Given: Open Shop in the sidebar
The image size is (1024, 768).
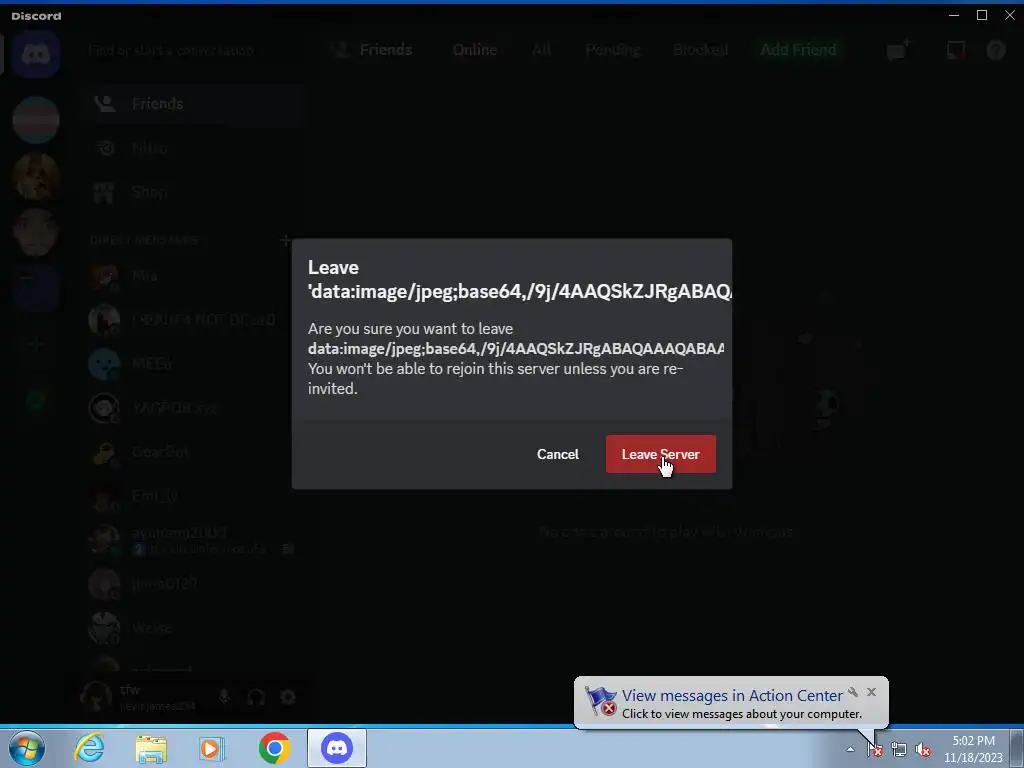Looking at the screenshot, I should [193, 192].
